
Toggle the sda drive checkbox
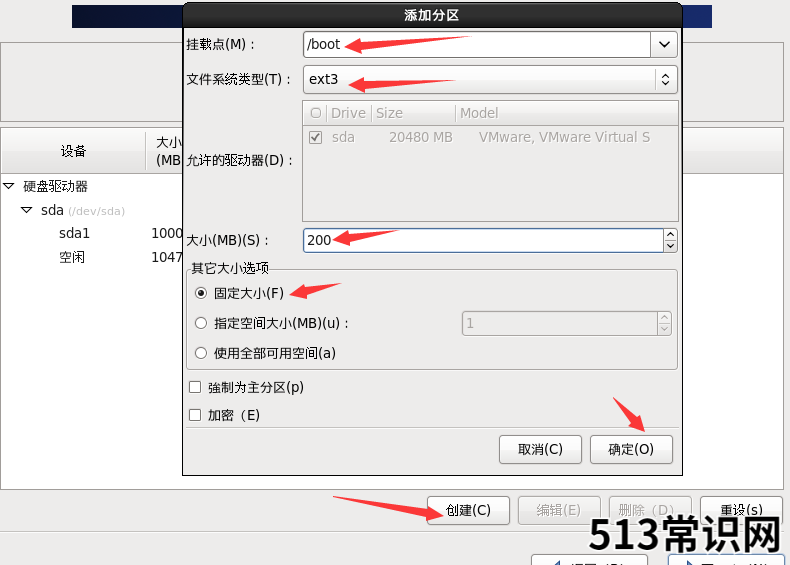tap(315, 137)
